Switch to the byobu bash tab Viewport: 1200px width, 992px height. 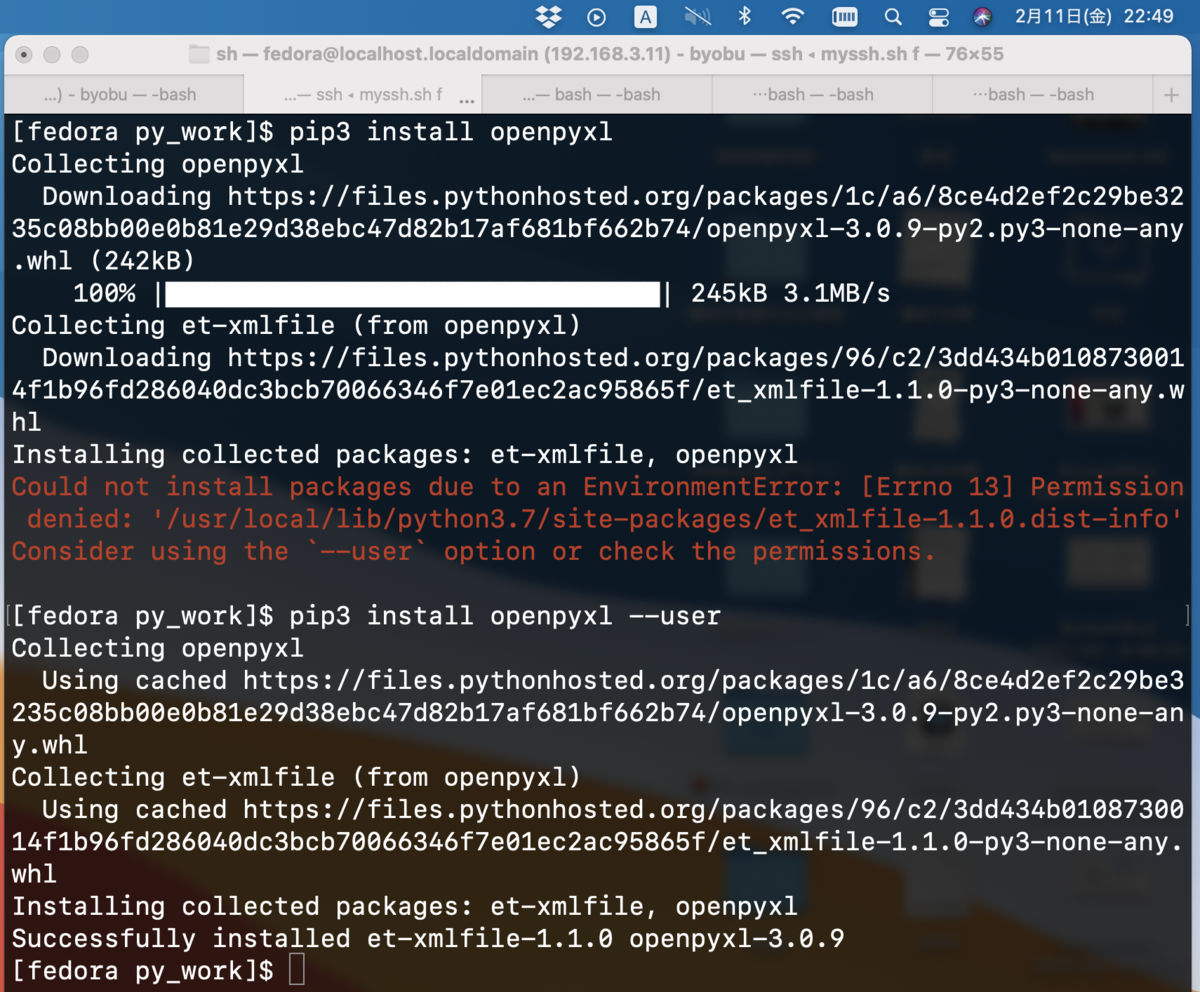[x=125, y=93]
